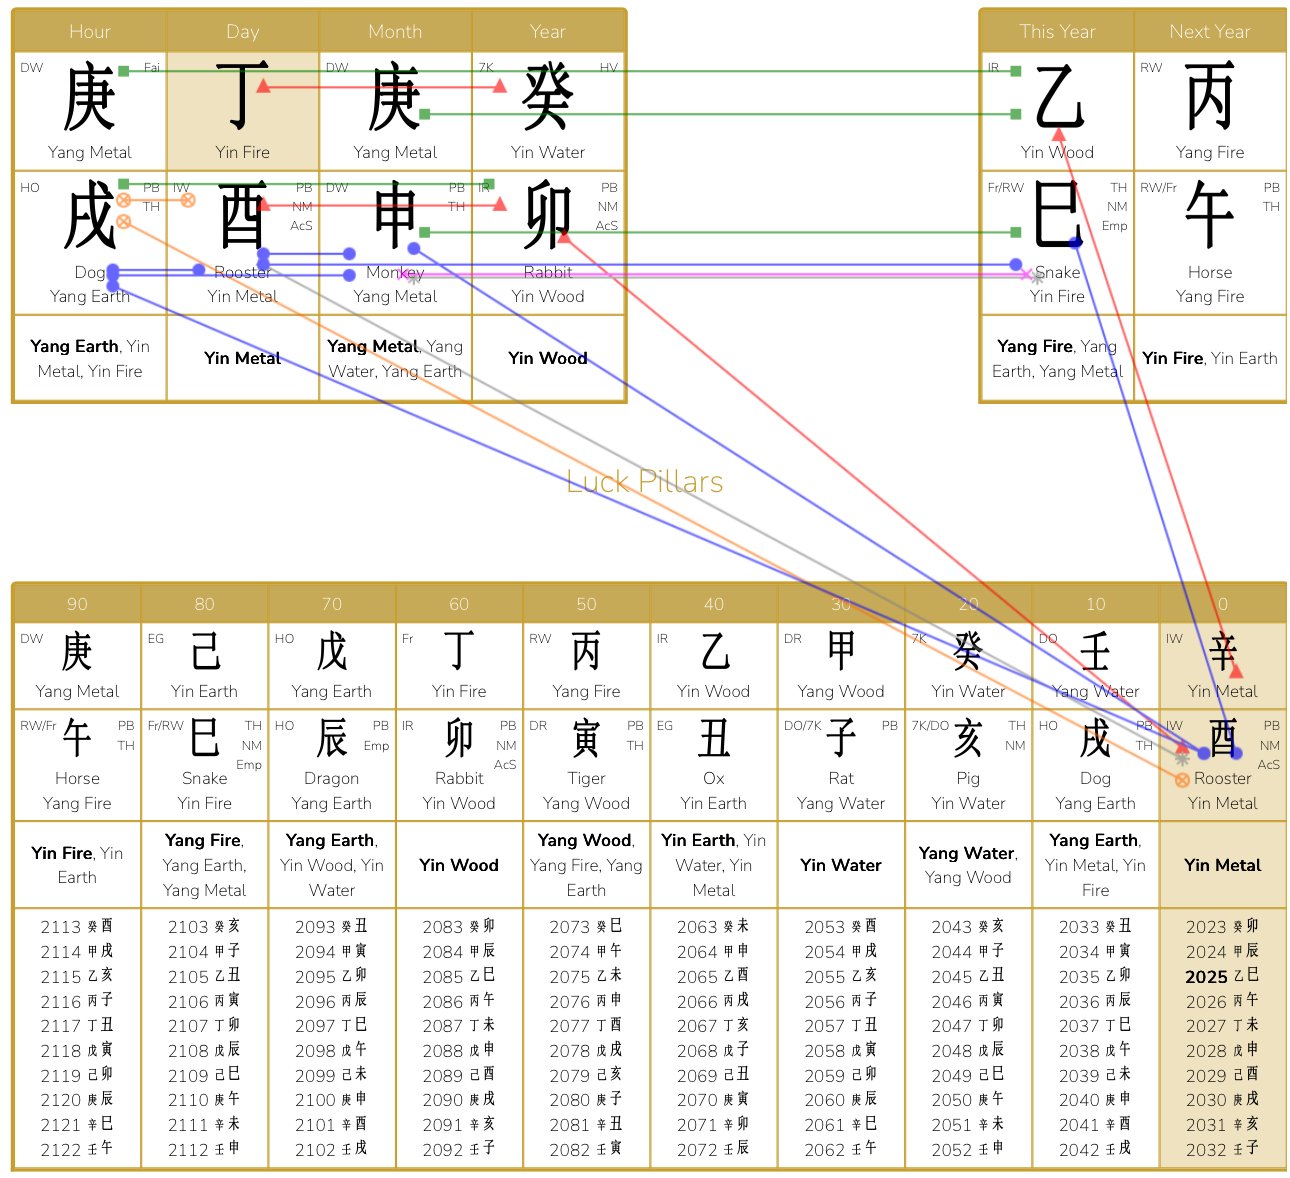Select the orange circled-X clash icon on 戌 Dog branch
The image size is (1290, 1178).
click(125, 199)
